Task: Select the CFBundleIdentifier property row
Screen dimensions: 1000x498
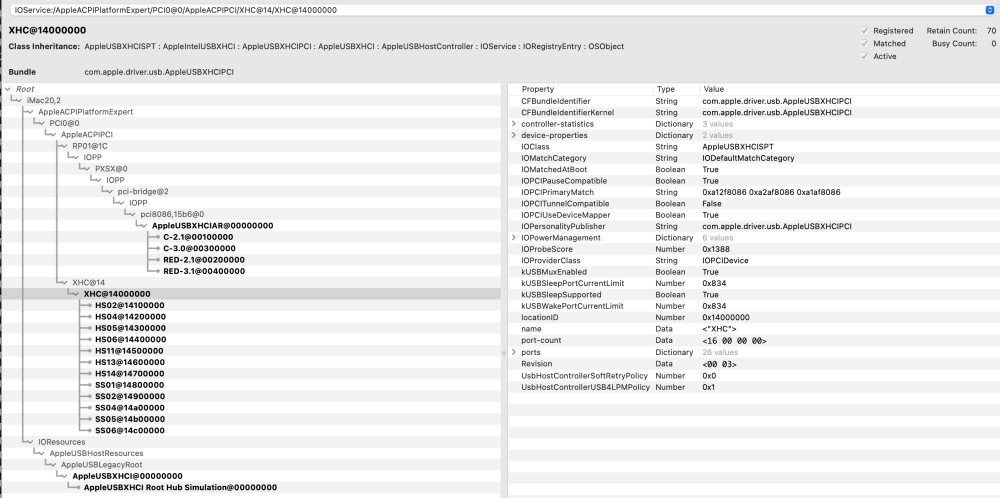Action: pos(753,101)
